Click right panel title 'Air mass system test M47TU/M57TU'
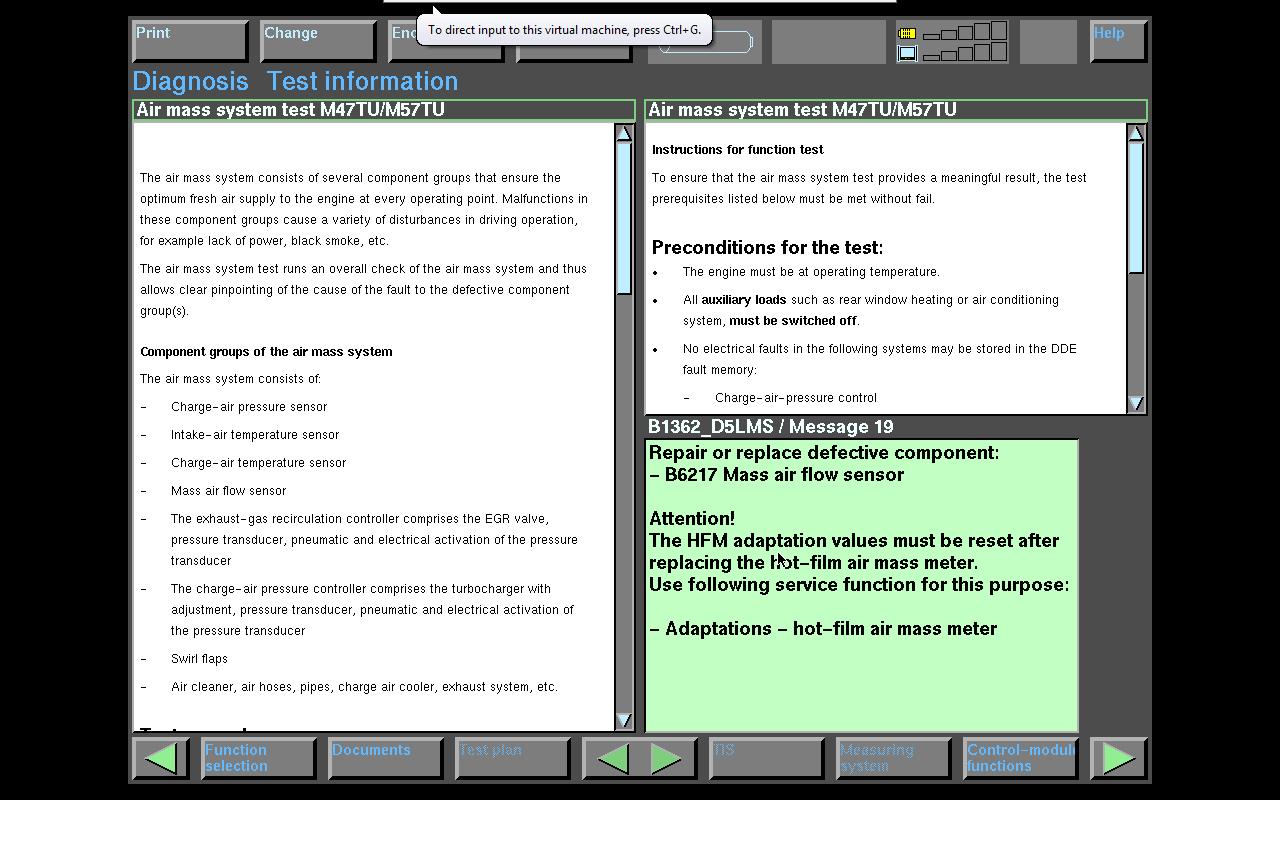 803,110
